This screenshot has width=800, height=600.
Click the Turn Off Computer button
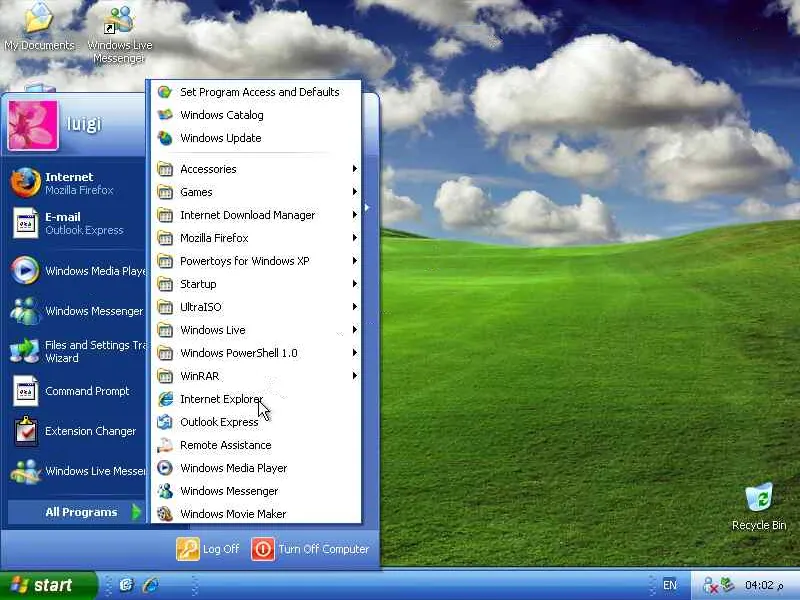[310, 549]
